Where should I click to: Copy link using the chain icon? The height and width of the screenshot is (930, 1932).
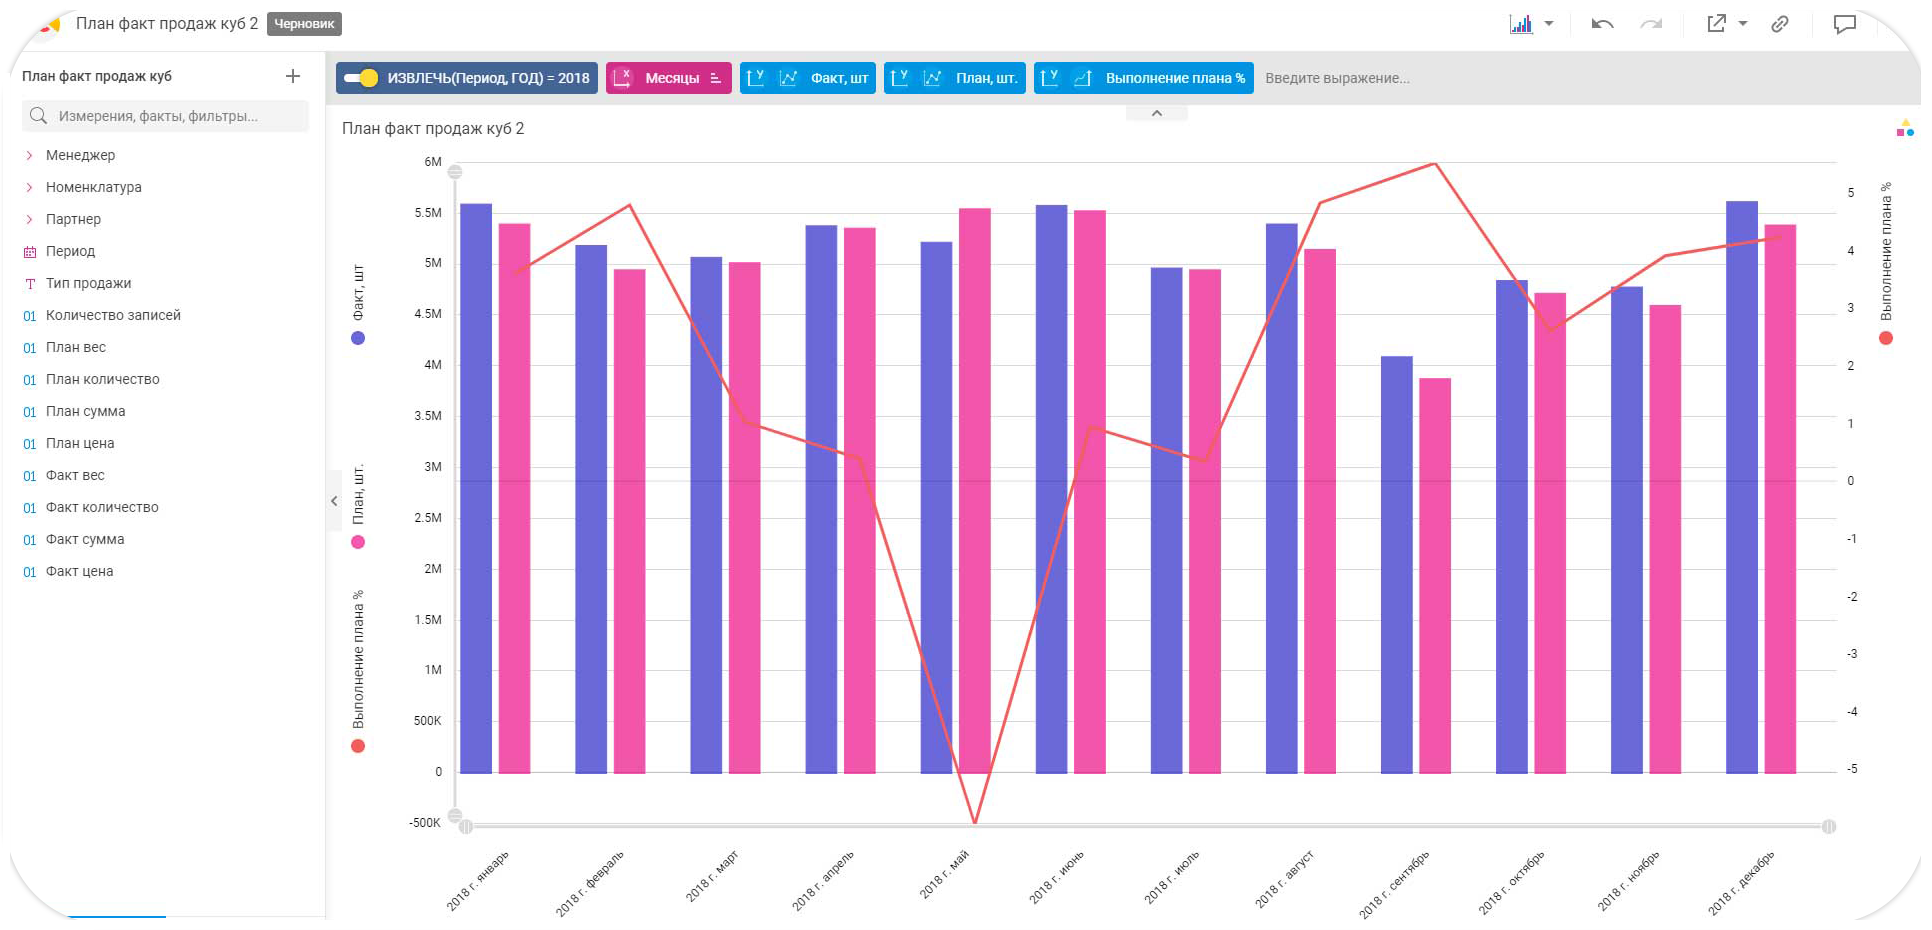1780,24
